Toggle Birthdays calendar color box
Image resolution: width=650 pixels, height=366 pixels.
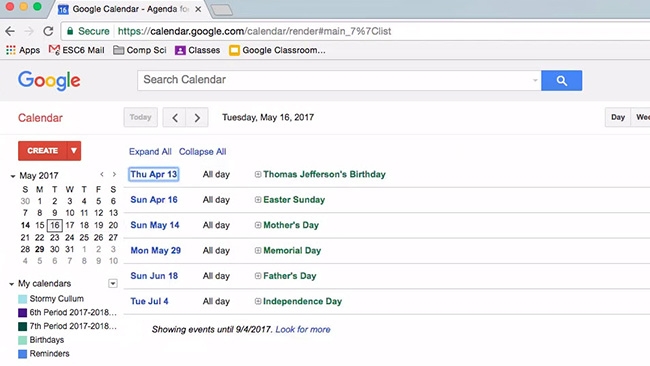(22, 340)
